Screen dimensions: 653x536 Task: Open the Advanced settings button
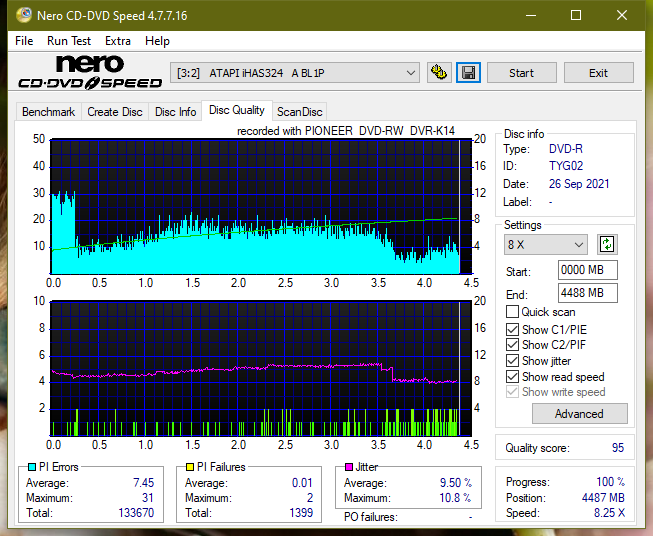click(579, 414)
